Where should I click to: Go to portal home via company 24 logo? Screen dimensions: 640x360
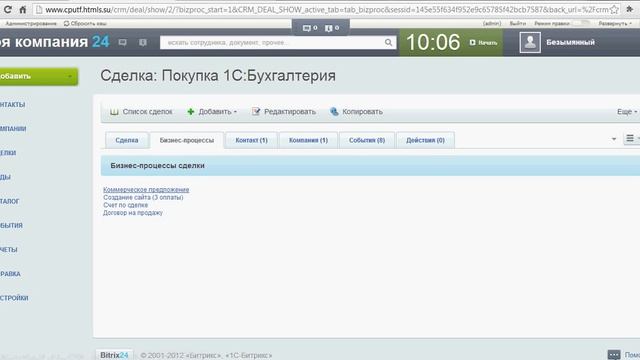pyautogui.click(x=55, y=42)
